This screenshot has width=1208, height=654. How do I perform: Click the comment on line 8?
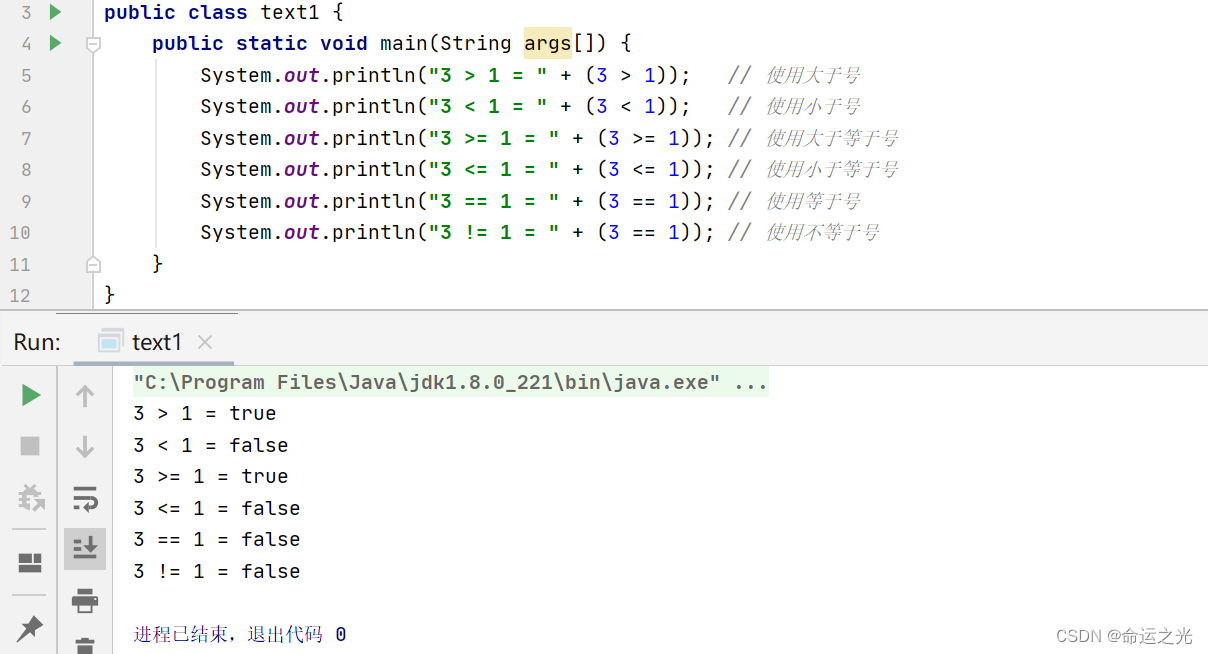pyautogui.click(x=813, y=169)
